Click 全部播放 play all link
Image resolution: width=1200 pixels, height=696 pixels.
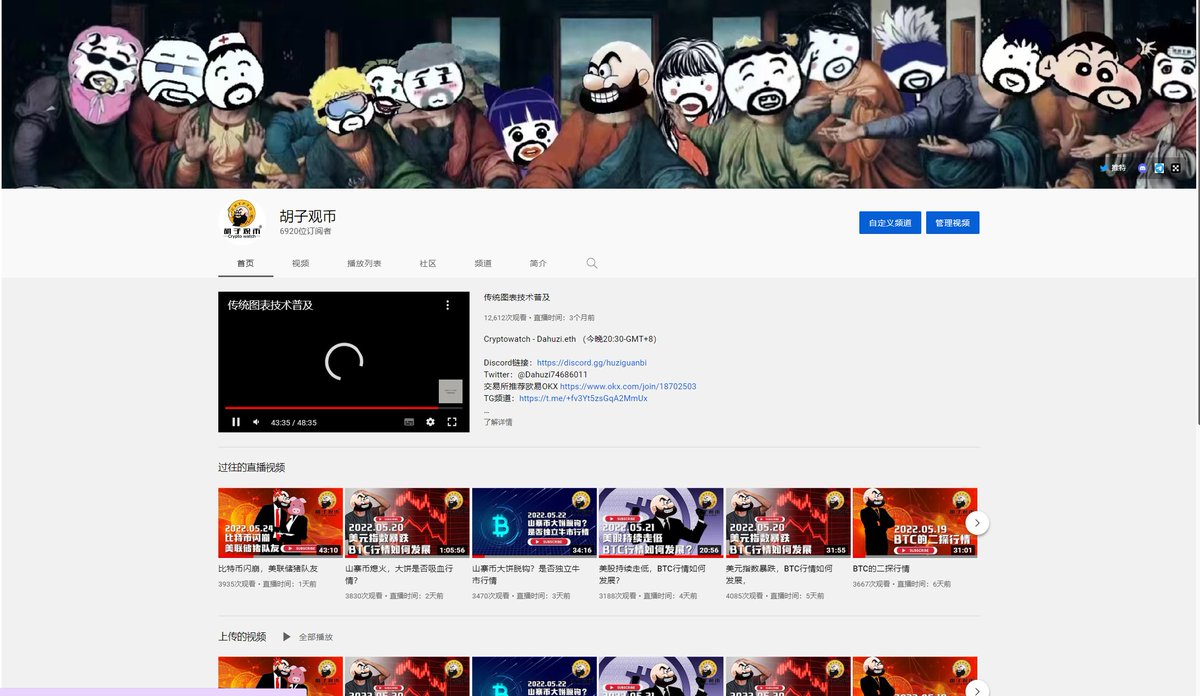316,636
